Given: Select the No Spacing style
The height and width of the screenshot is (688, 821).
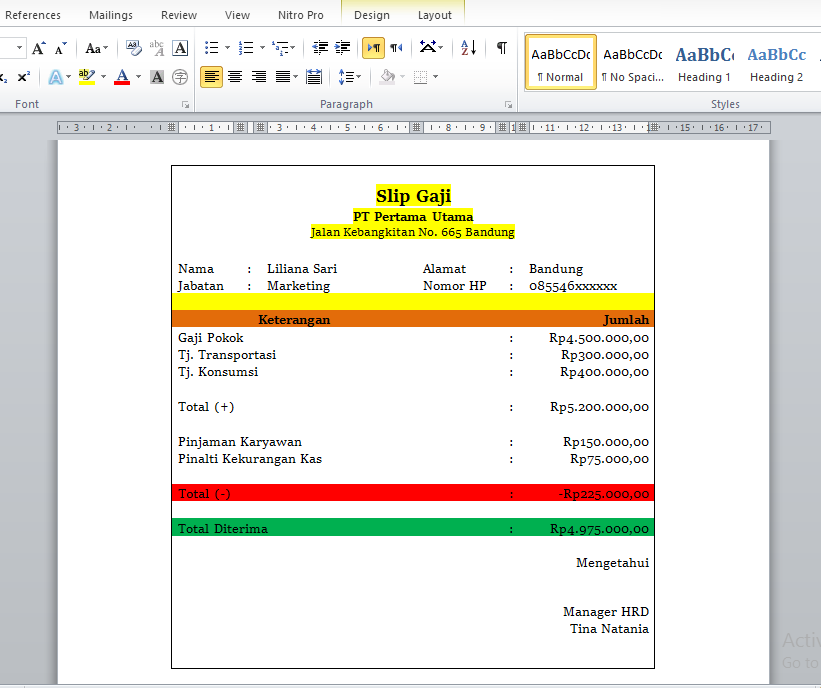Looking at the screenshot, I should pos(633,62).
